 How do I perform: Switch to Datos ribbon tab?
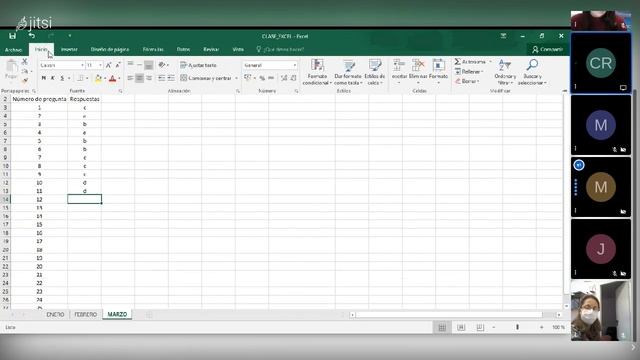(183, 49)
